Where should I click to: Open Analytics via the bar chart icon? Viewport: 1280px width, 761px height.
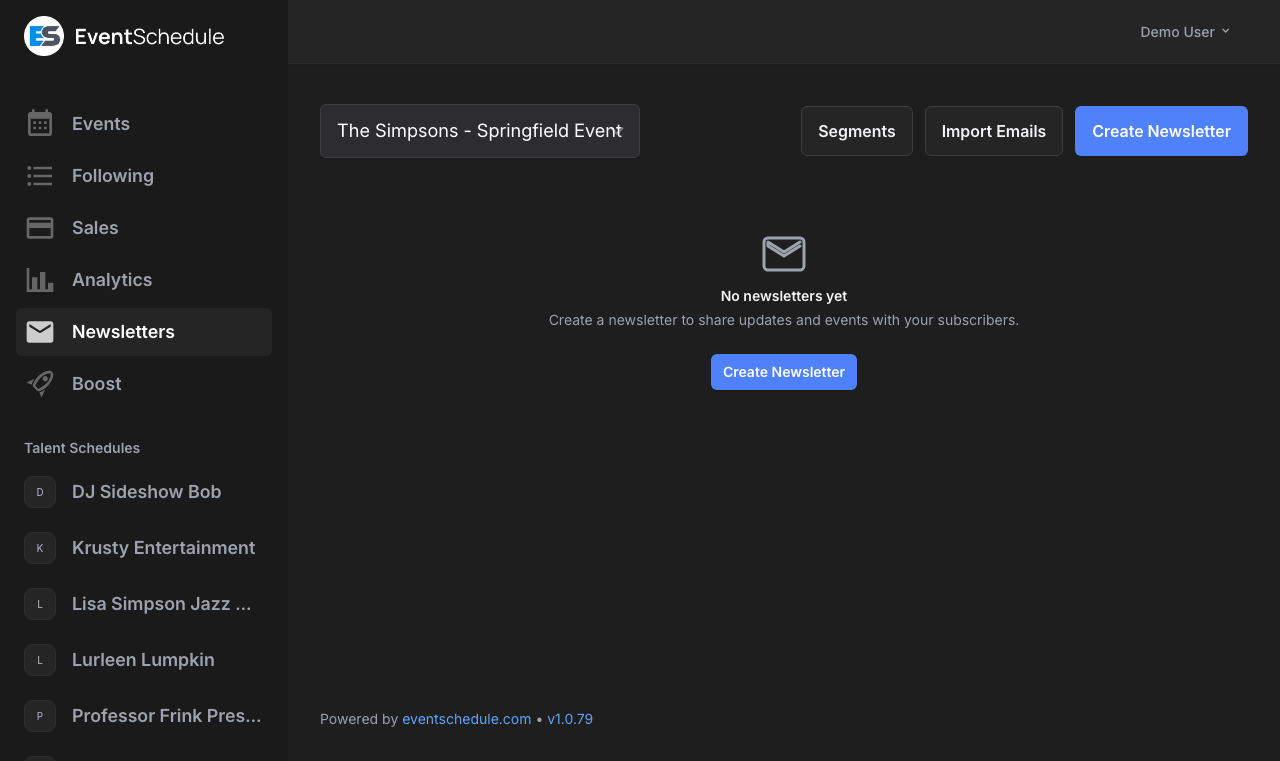tap(40, 279)
